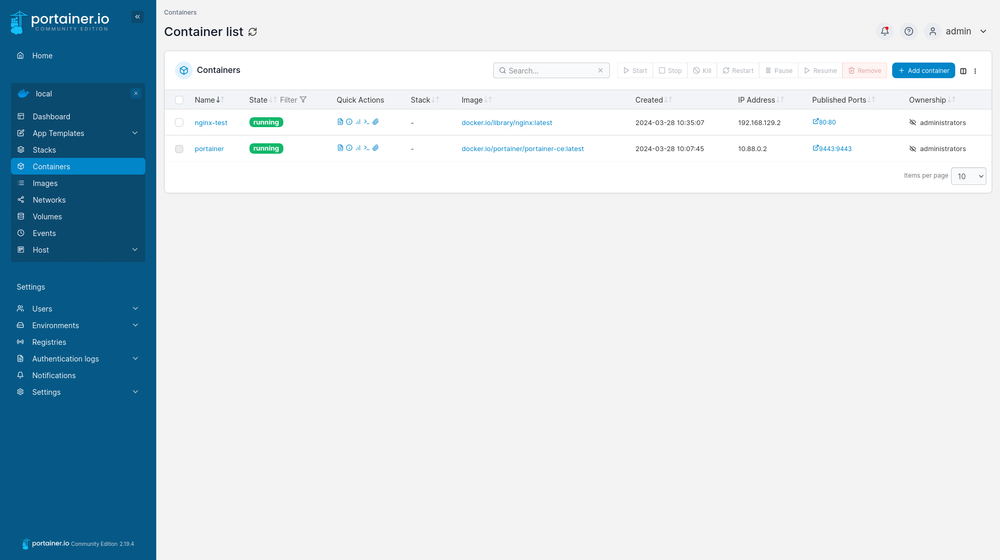
Task: Open the three-dot table settings menu
Action: click(x=975, y=71)
